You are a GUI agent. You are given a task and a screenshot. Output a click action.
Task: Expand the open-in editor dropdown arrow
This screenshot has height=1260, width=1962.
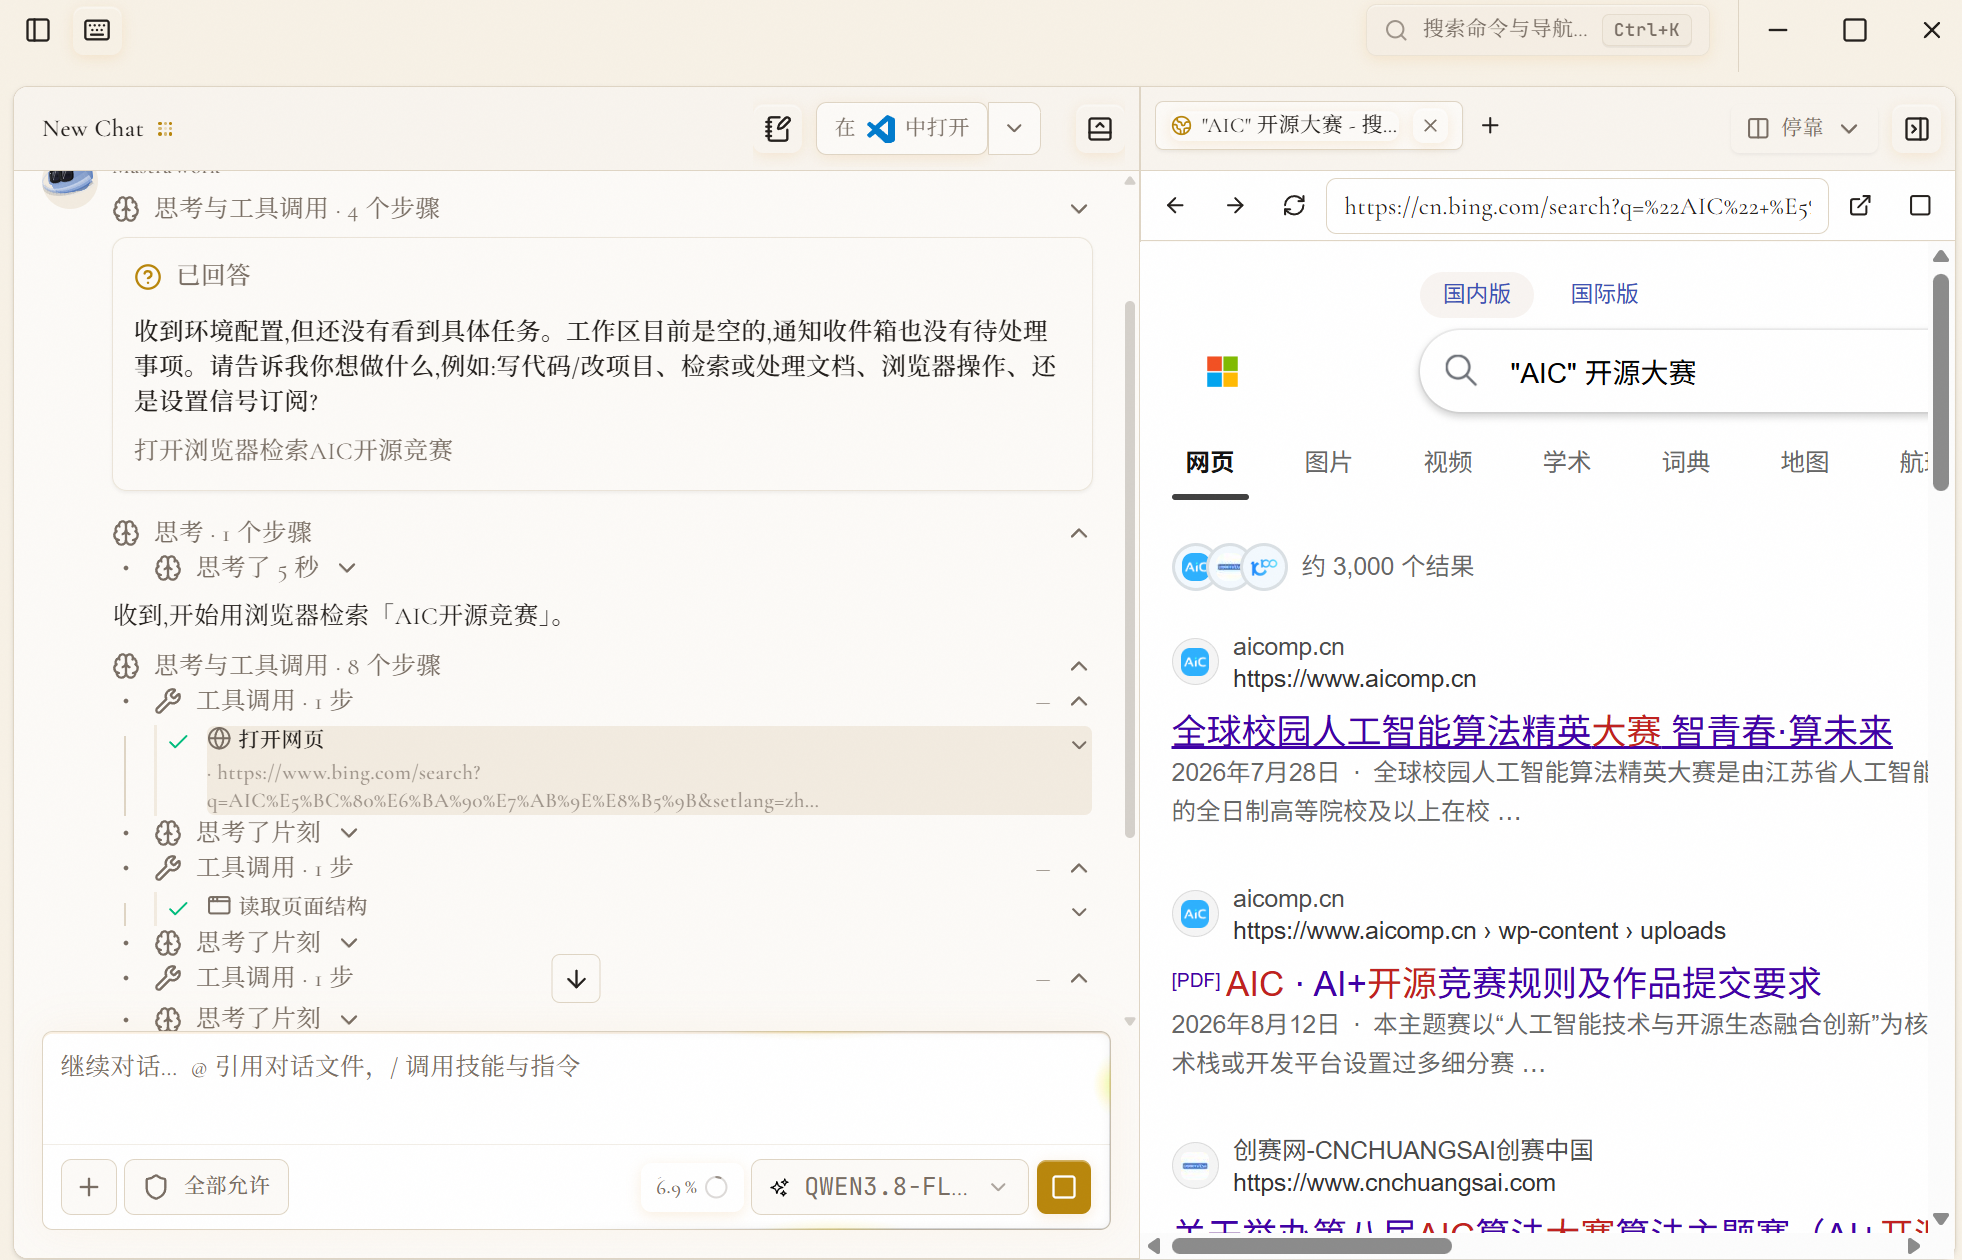(x=1014, y=128)
